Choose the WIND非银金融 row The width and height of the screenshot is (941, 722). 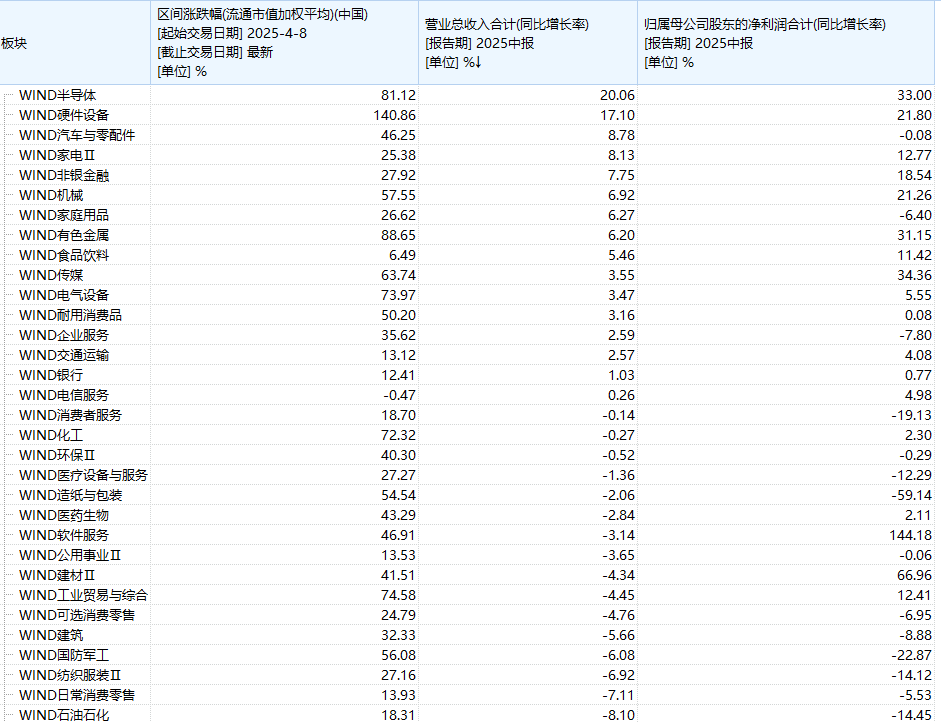(64, 175)
